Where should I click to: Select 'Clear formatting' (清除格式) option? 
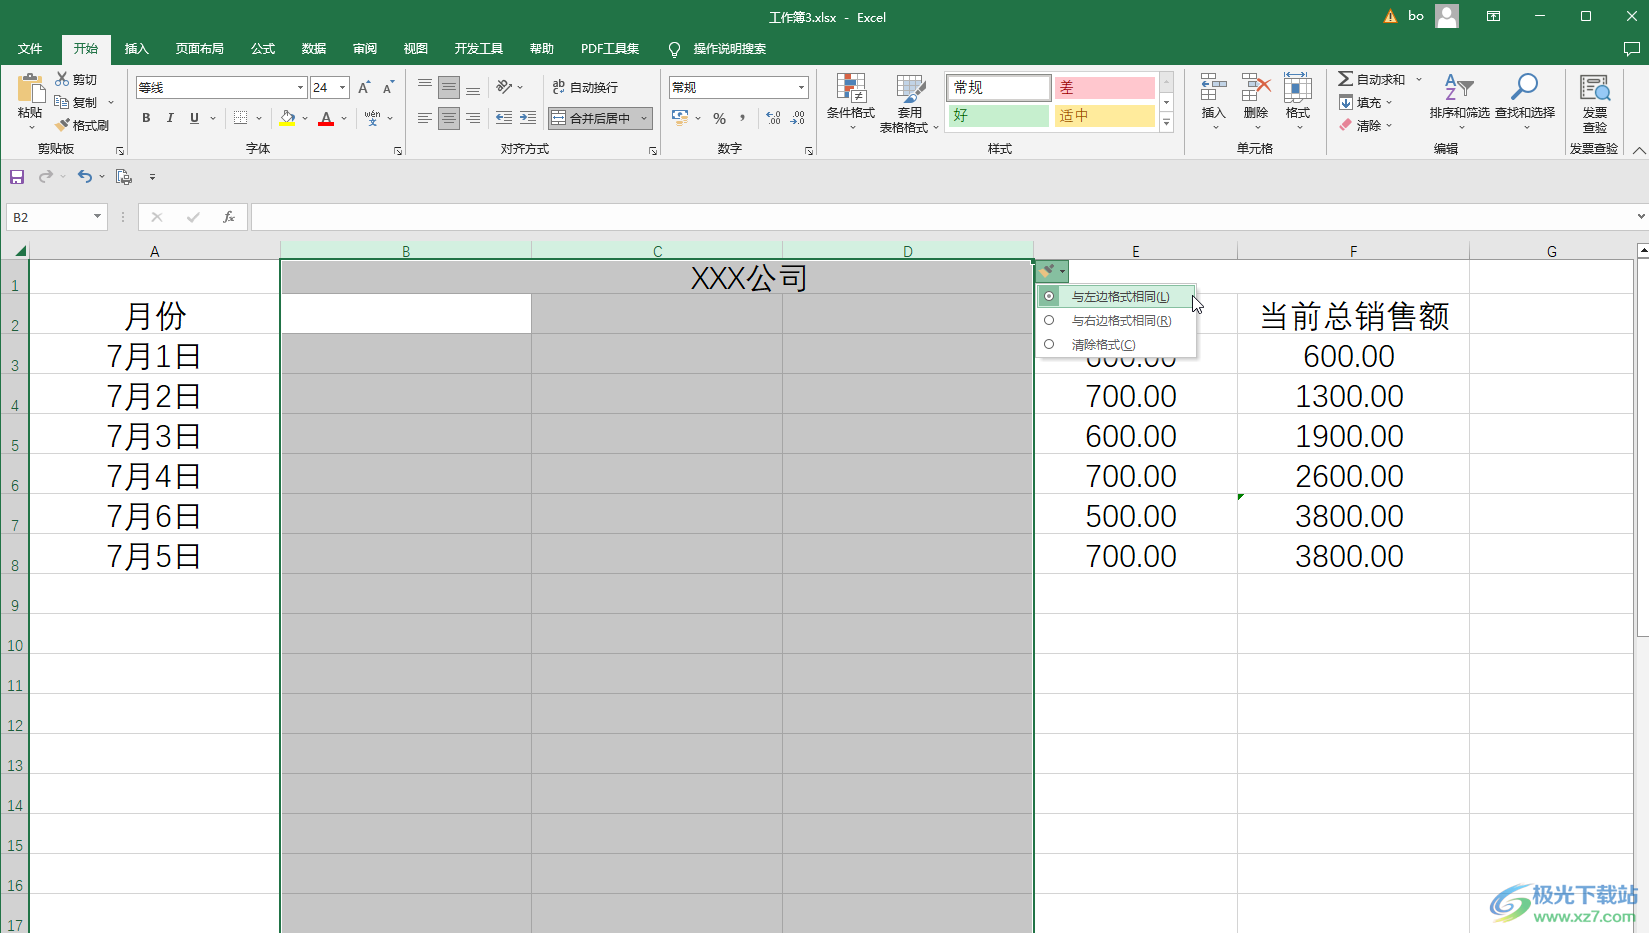click(1116, 345)
